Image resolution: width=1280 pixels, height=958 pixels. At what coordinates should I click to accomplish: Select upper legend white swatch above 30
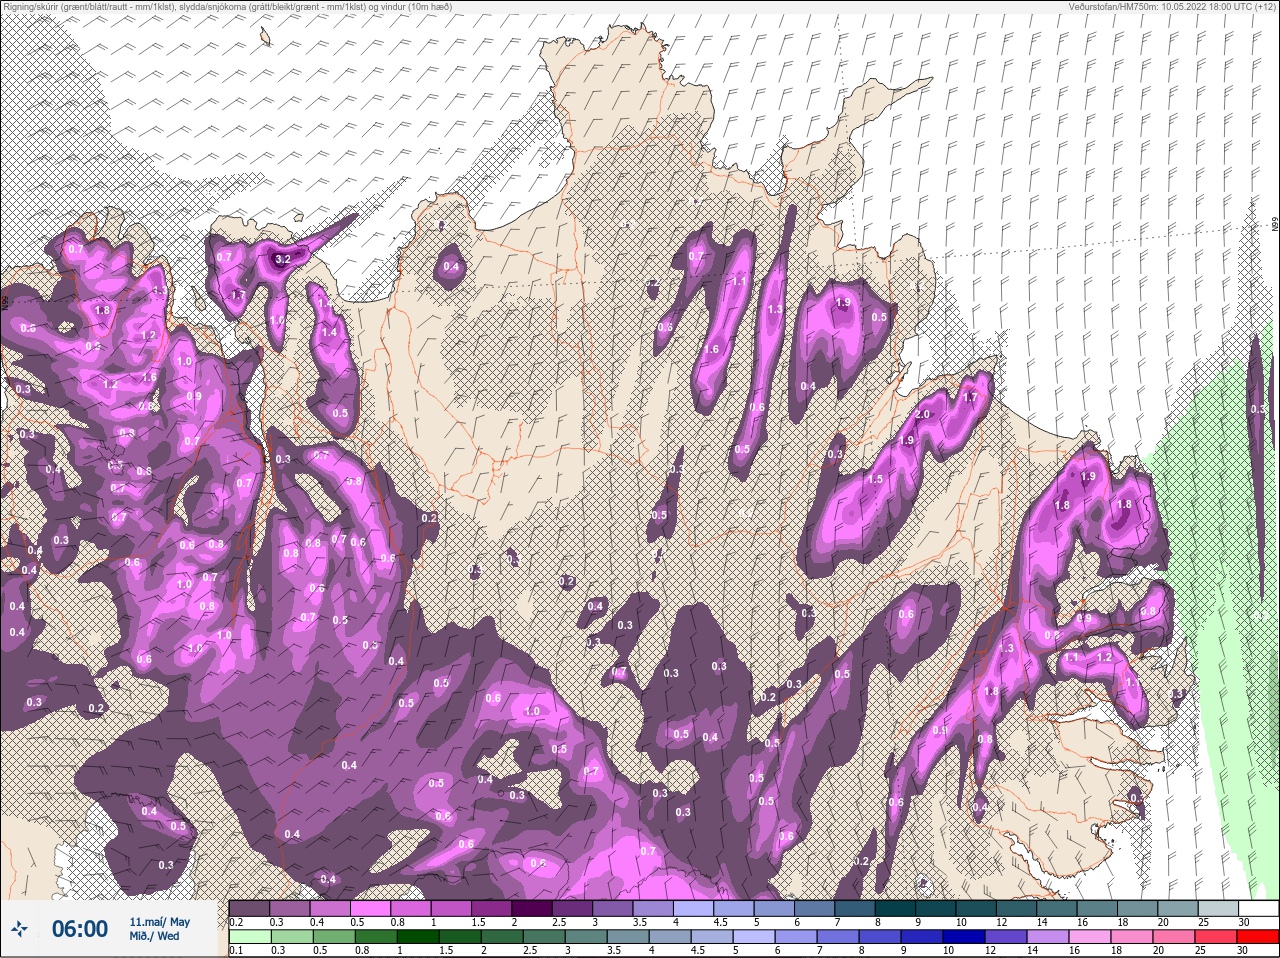(1259, 908)
